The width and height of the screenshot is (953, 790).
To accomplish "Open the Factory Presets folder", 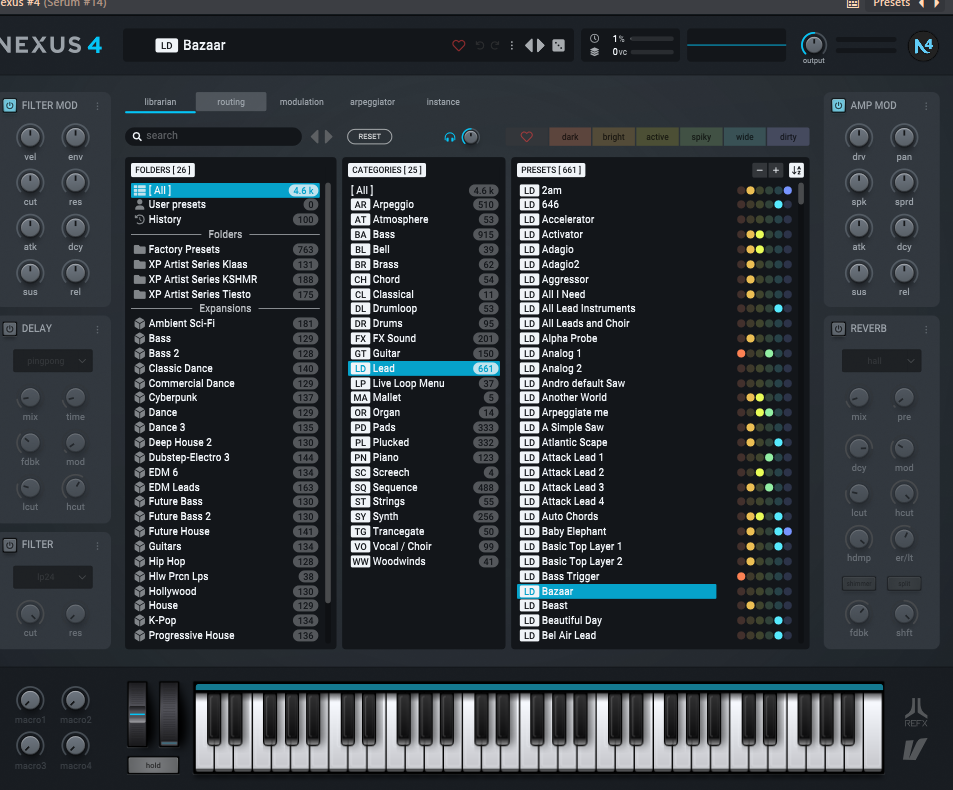I will coord(225,250).
